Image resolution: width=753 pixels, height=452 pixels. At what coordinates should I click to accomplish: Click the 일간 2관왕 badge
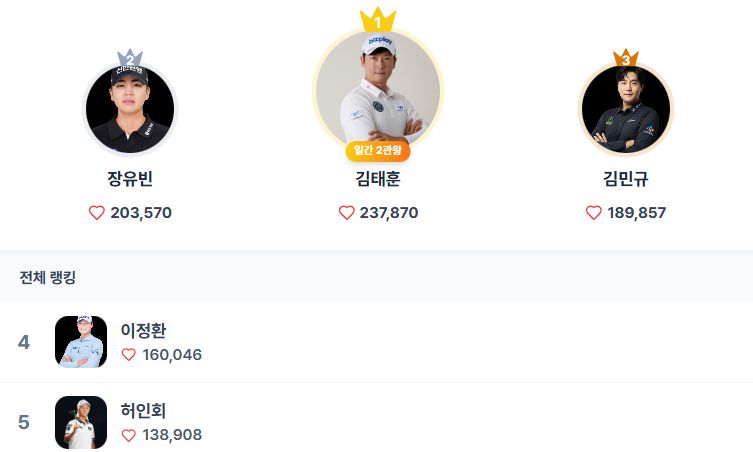click(x=378, y=151)
